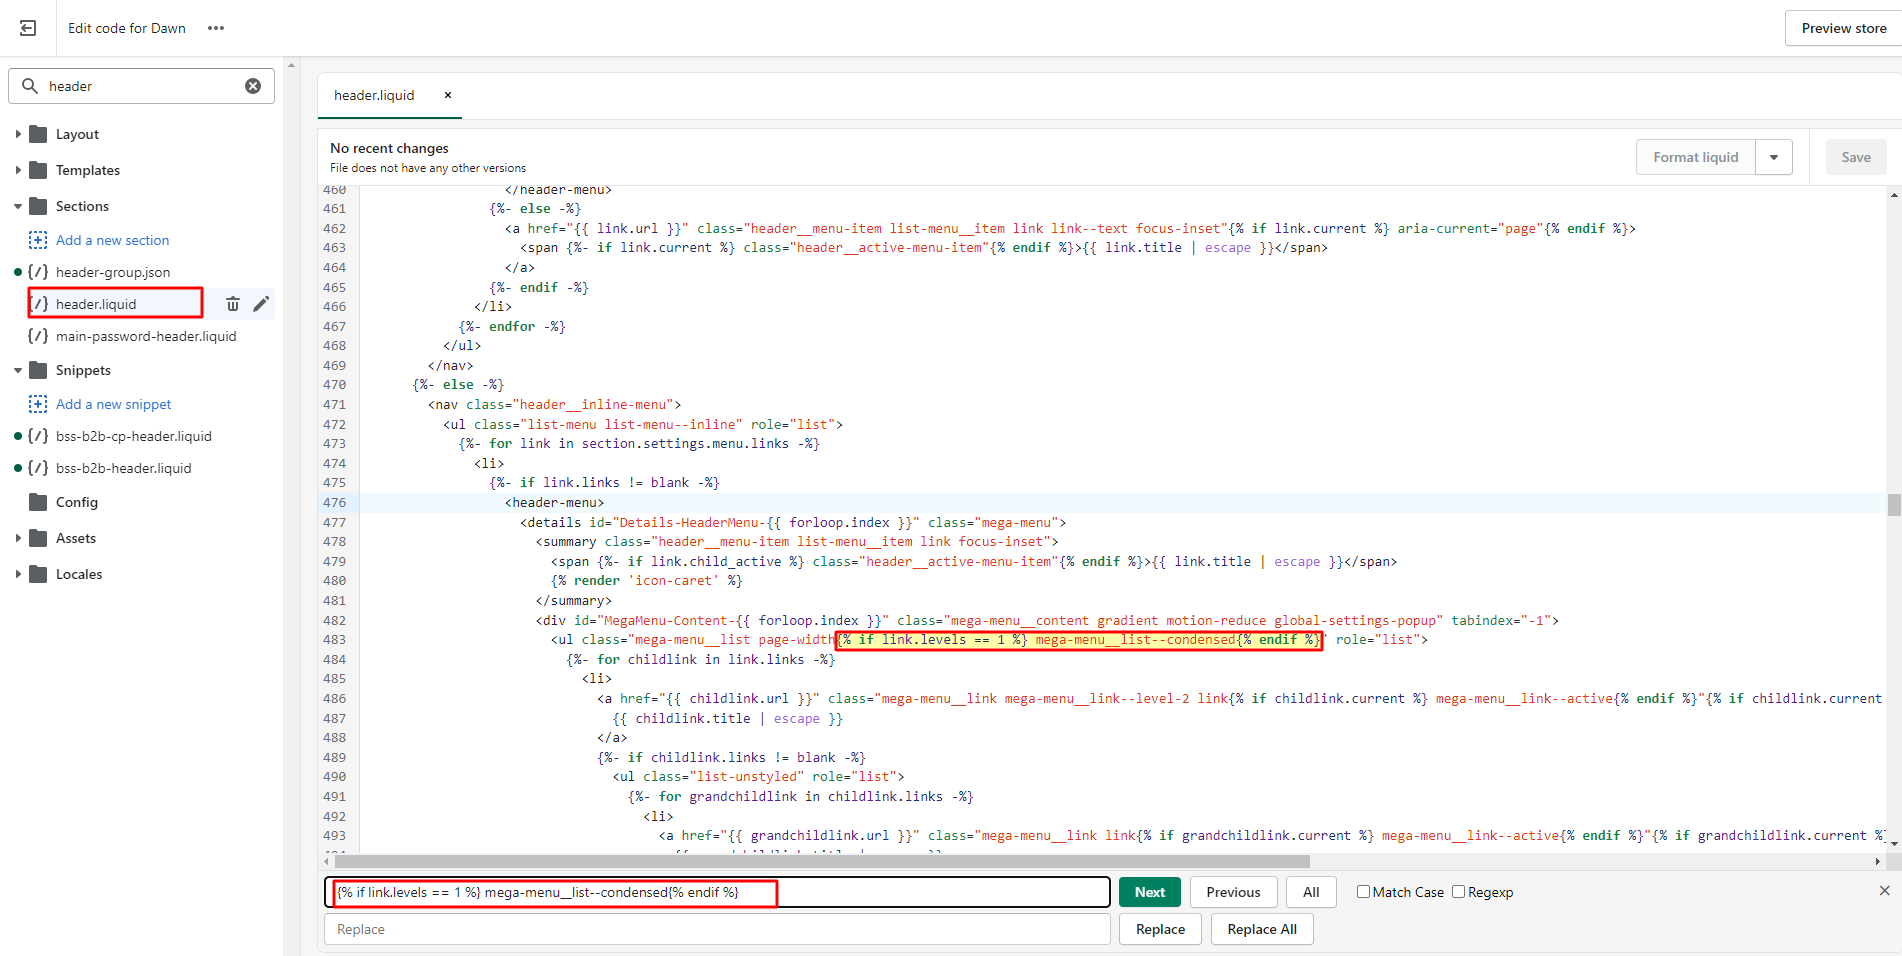The image size is (1902, 956).
Task: Open the three-dot more actions menu
Action: click(216, 28)
